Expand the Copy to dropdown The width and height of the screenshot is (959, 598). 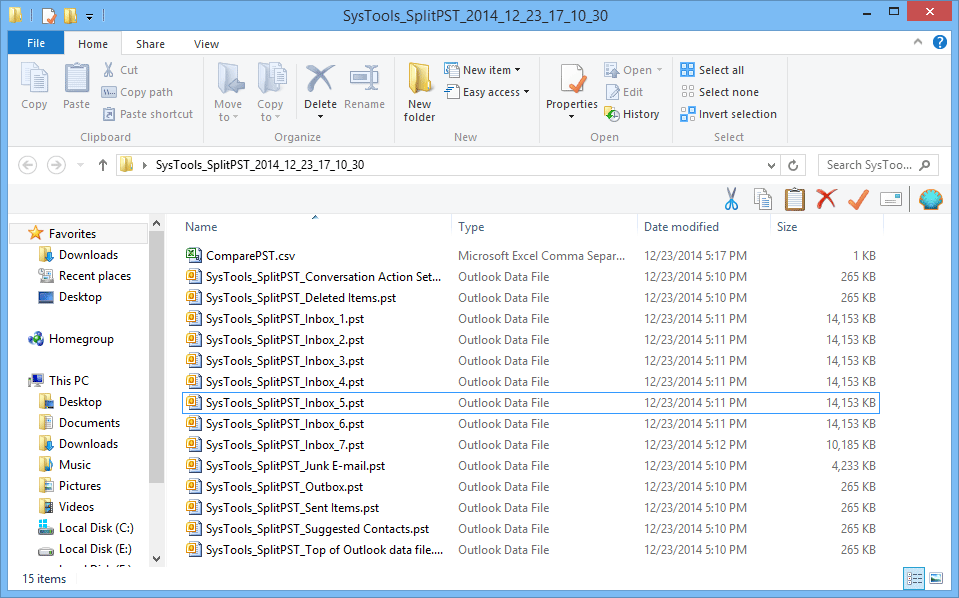[x=277, y=117]
